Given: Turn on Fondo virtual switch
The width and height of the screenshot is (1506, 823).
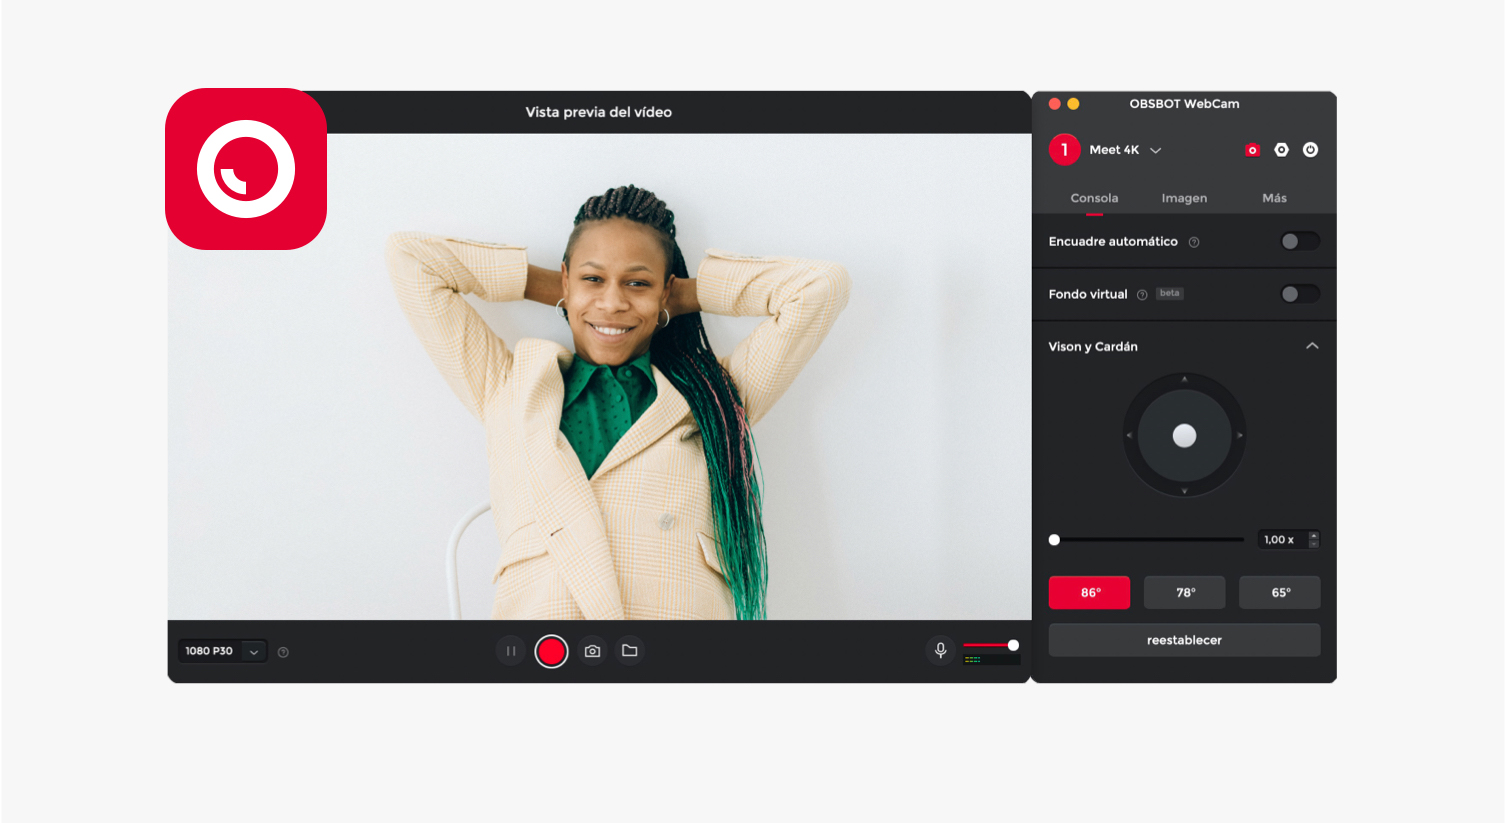Looking at the screenshot, I should 1299,294.
